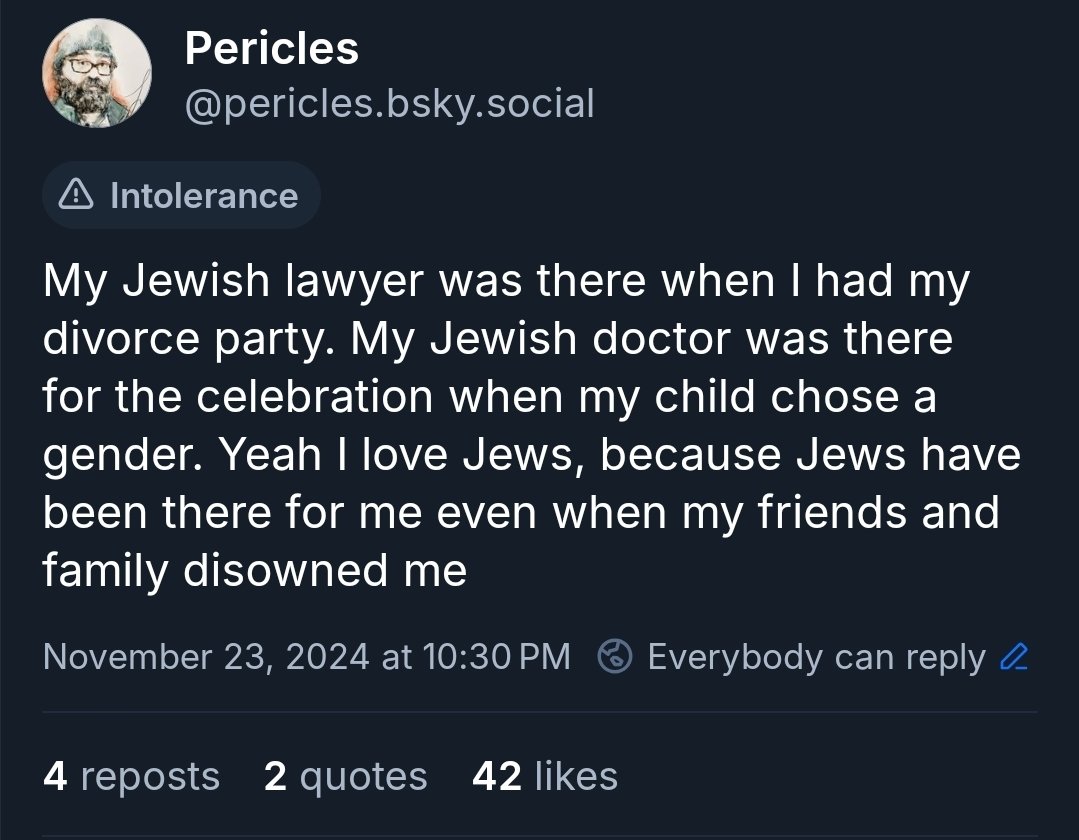Click the warning triangle icon beside Intolerance
The width and height of the screenshot is (1079, 840).
tap(76, 195)
